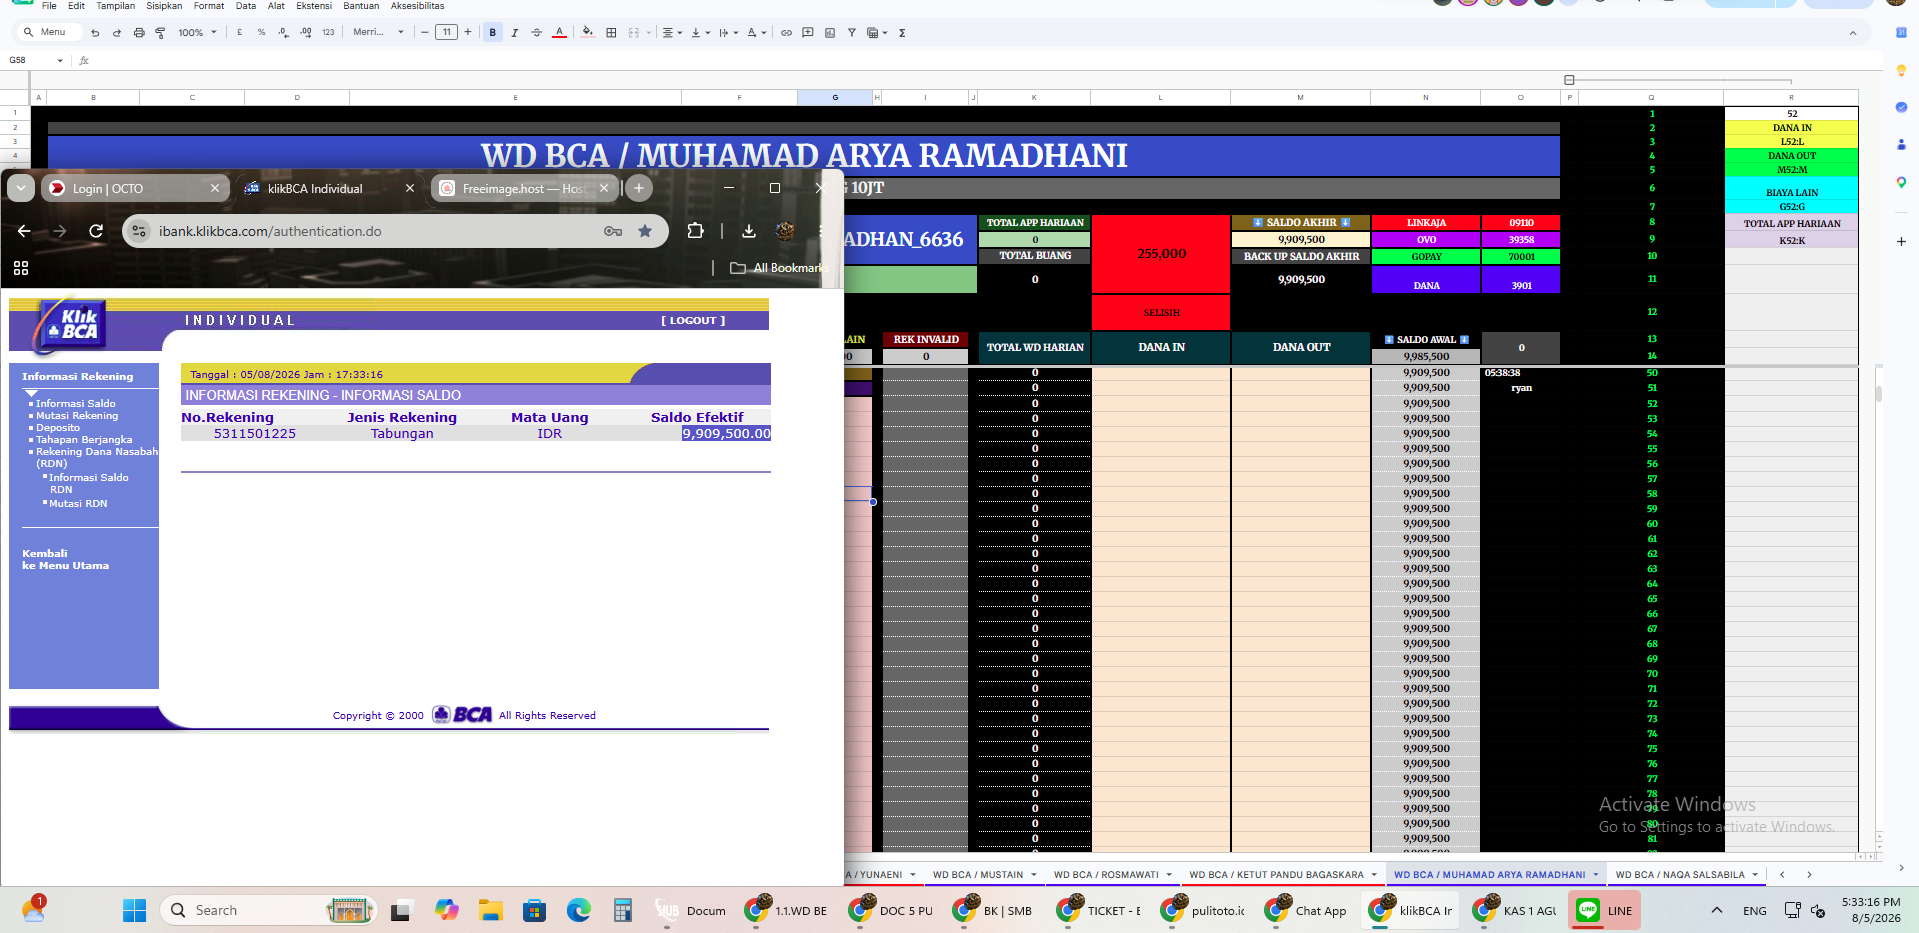The image size is (1919, 933).
Task: Click the LOGOUT link on klikBCA
Action: (x=693, y=321)
